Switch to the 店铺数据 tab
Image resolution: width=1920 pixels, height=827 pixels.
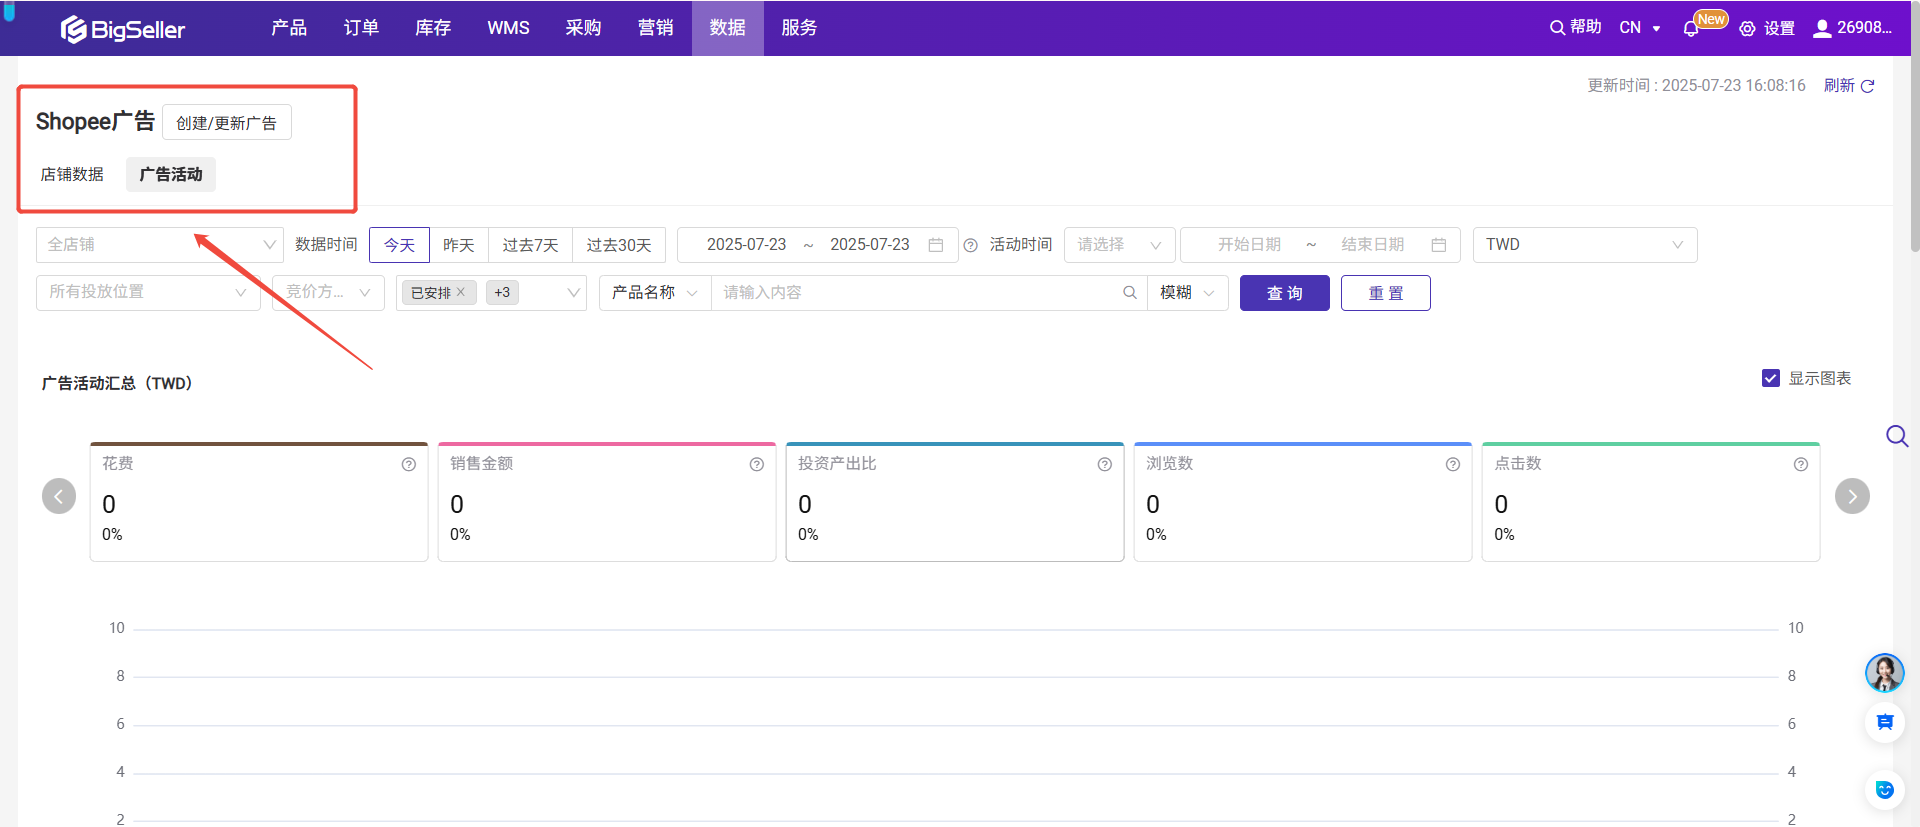pos(72,174)
